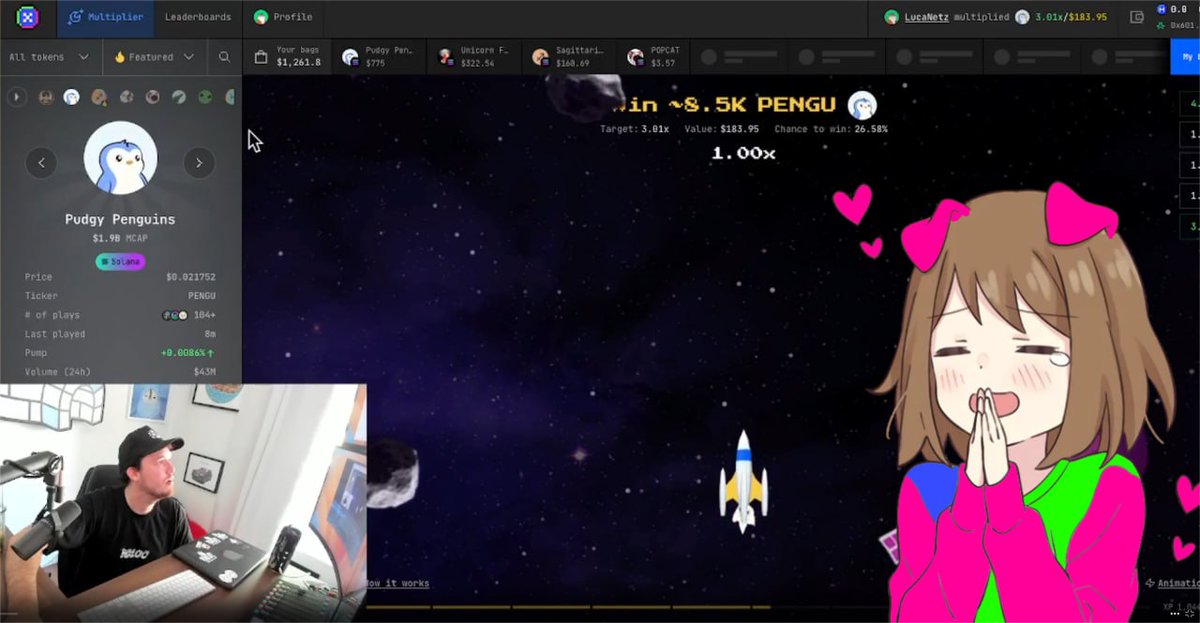Click the Solana chain badge
1200x623 pixels.
coord(120,261)
